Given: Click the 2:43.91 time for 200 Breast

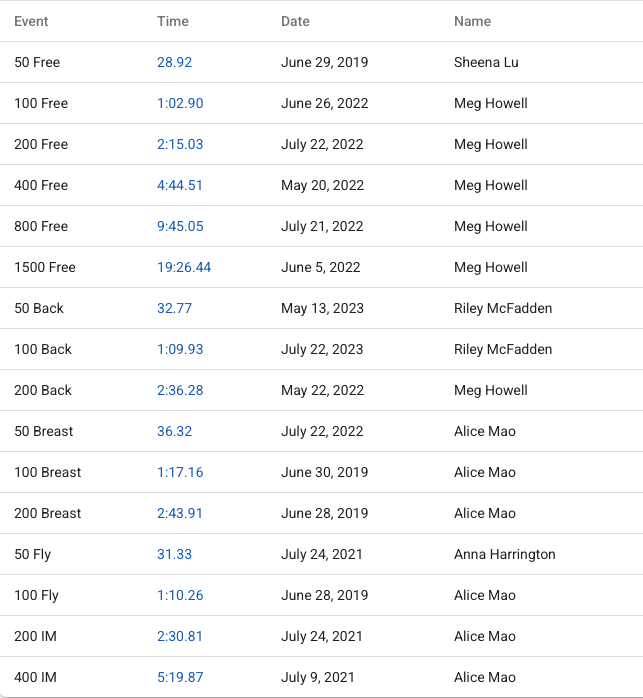Looking at the screenshot, I should point(180,513).
